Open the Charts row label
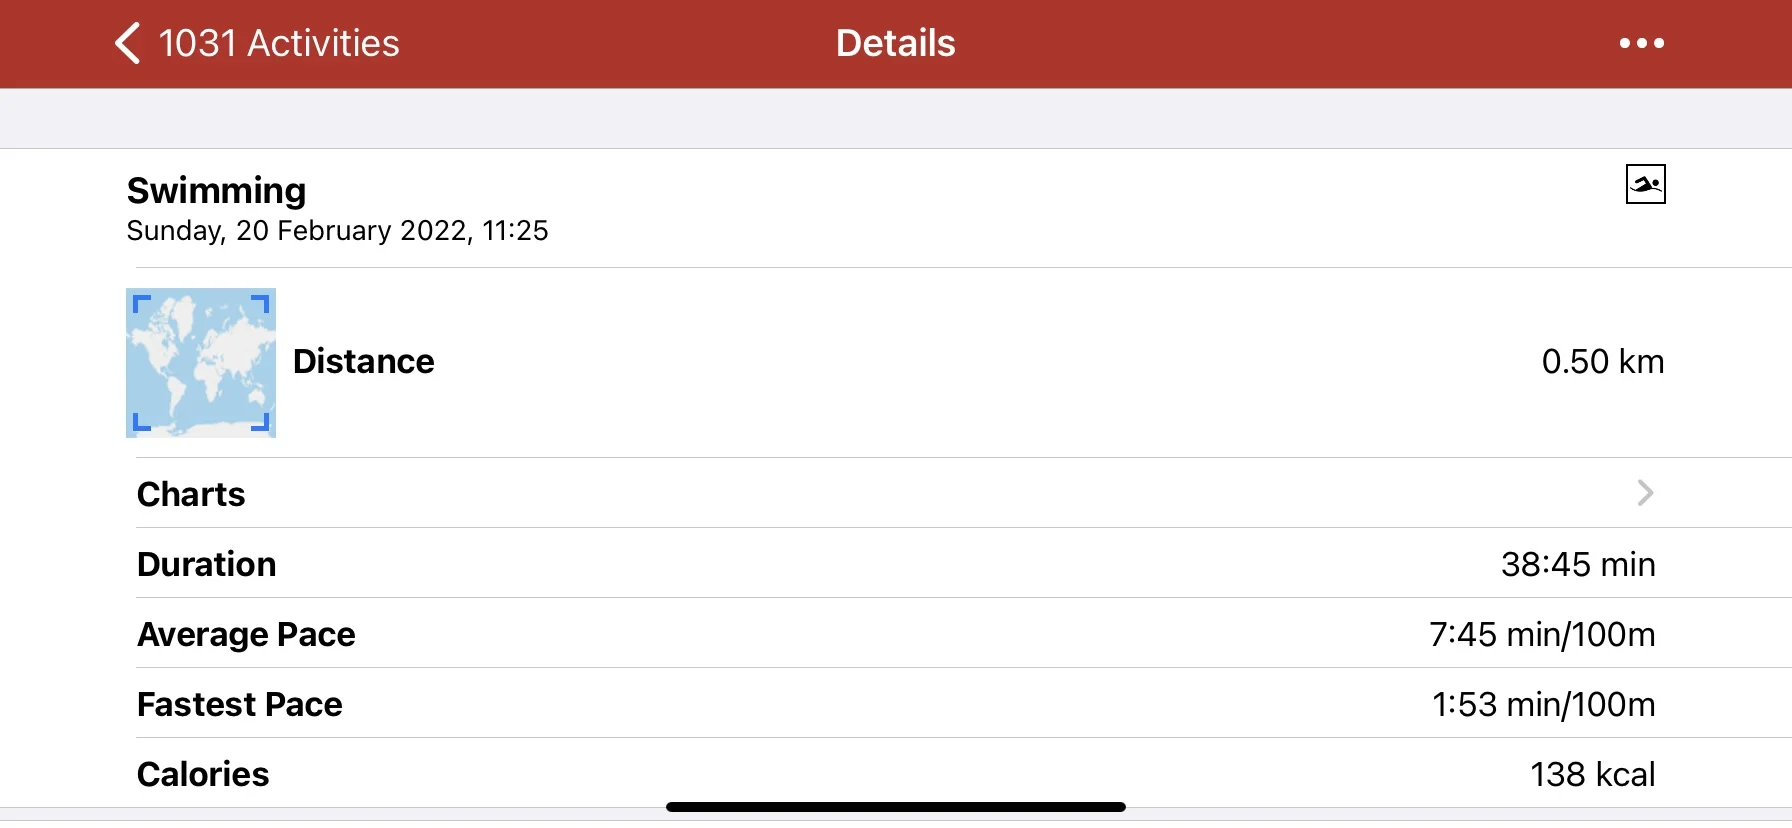This screenshot has width=1792, height=828. point(191,494)
